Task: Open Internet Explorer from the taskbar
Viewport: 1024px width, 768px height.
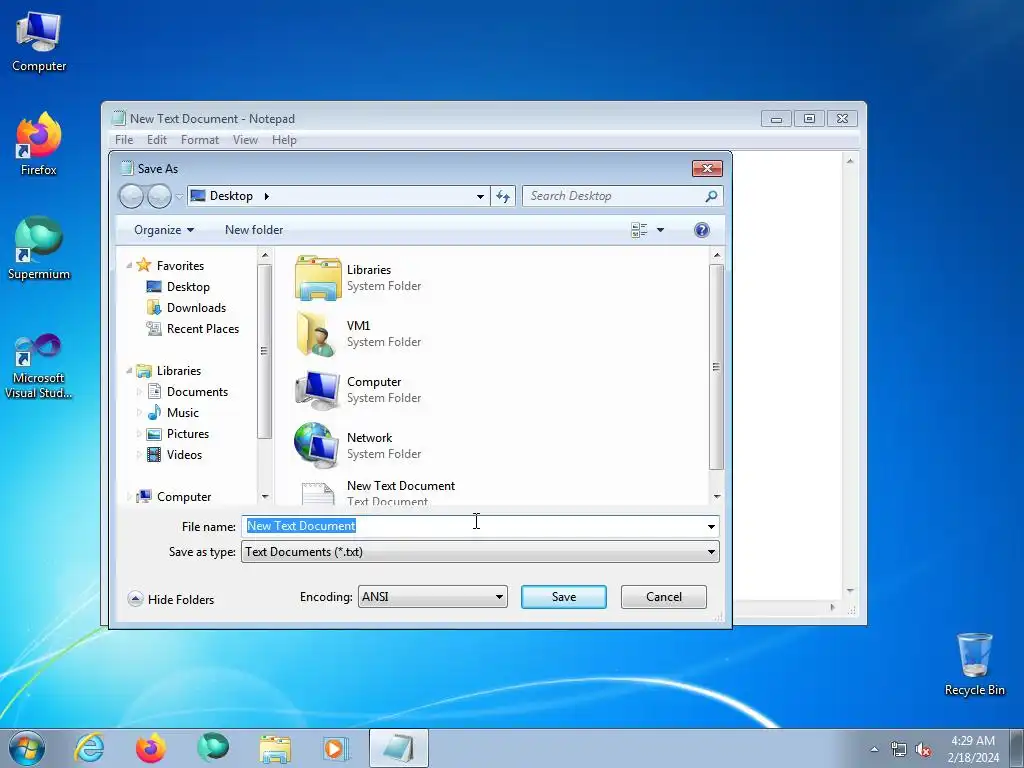Action: point(89,748)
